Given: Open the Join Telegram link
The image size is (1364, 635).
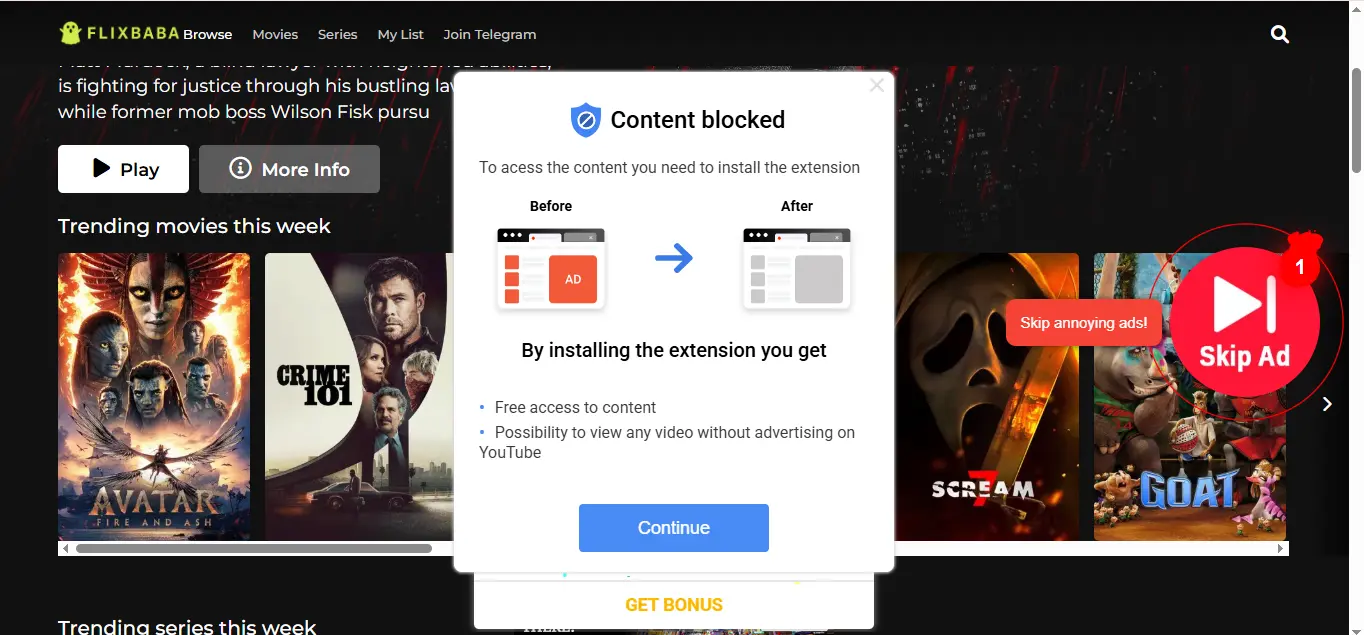Looking at the screenshot, I should [490, 34].
